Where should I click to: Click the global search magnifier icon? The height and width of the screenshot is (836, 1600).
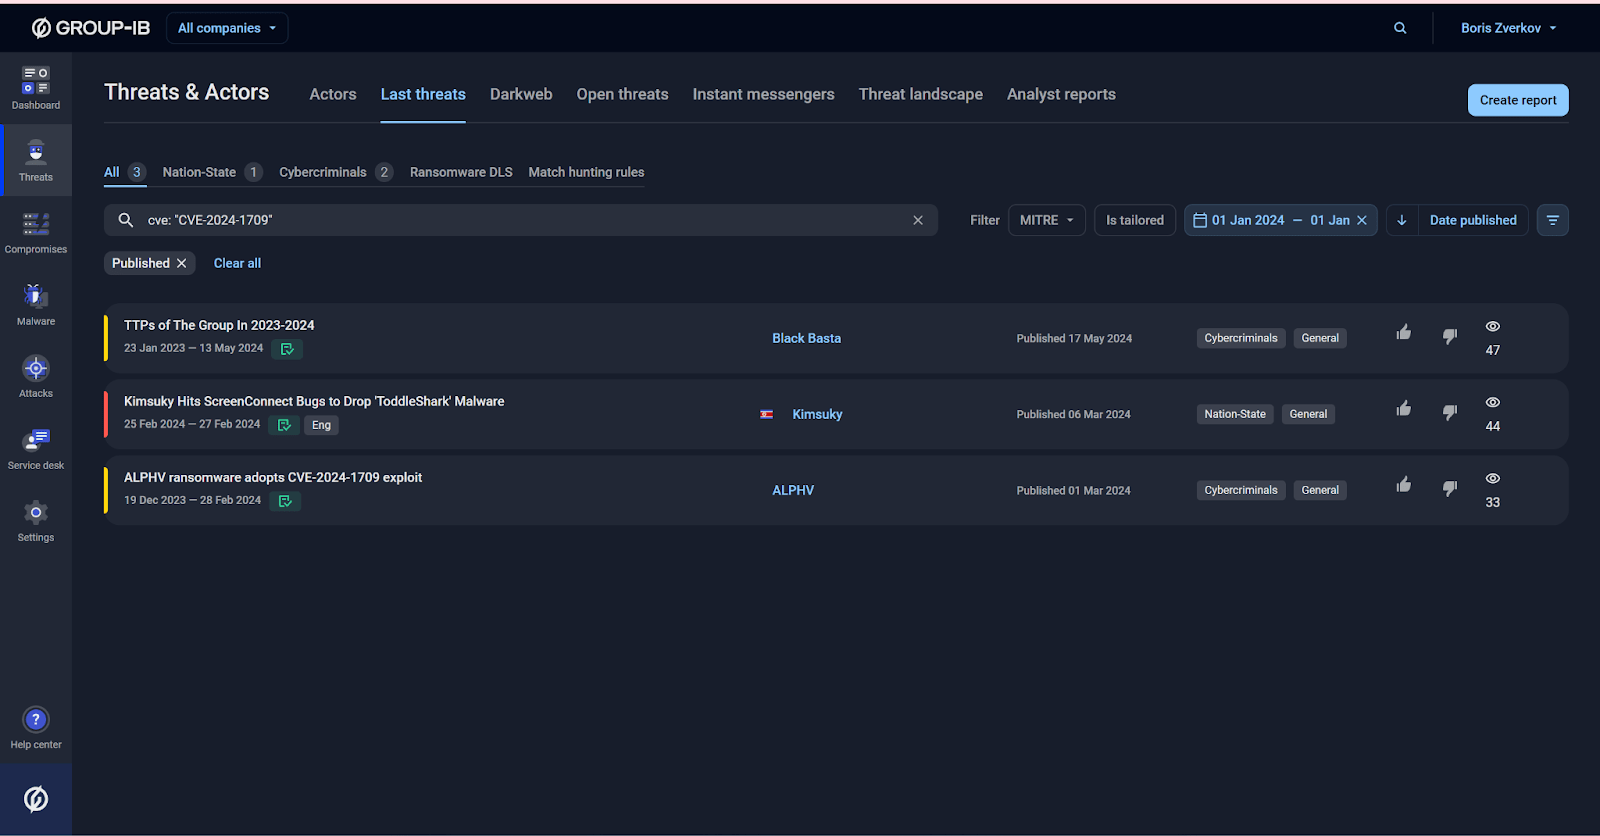pos(1400,28)
